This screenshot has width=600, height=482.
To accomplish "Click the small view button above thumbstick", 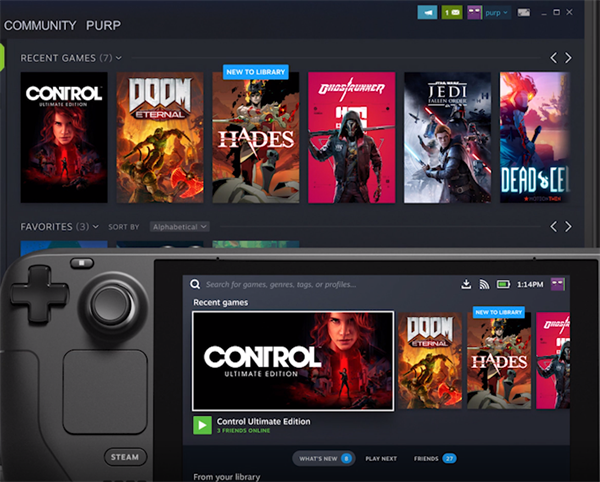I will pyautogui.click(x=82, y=263).
